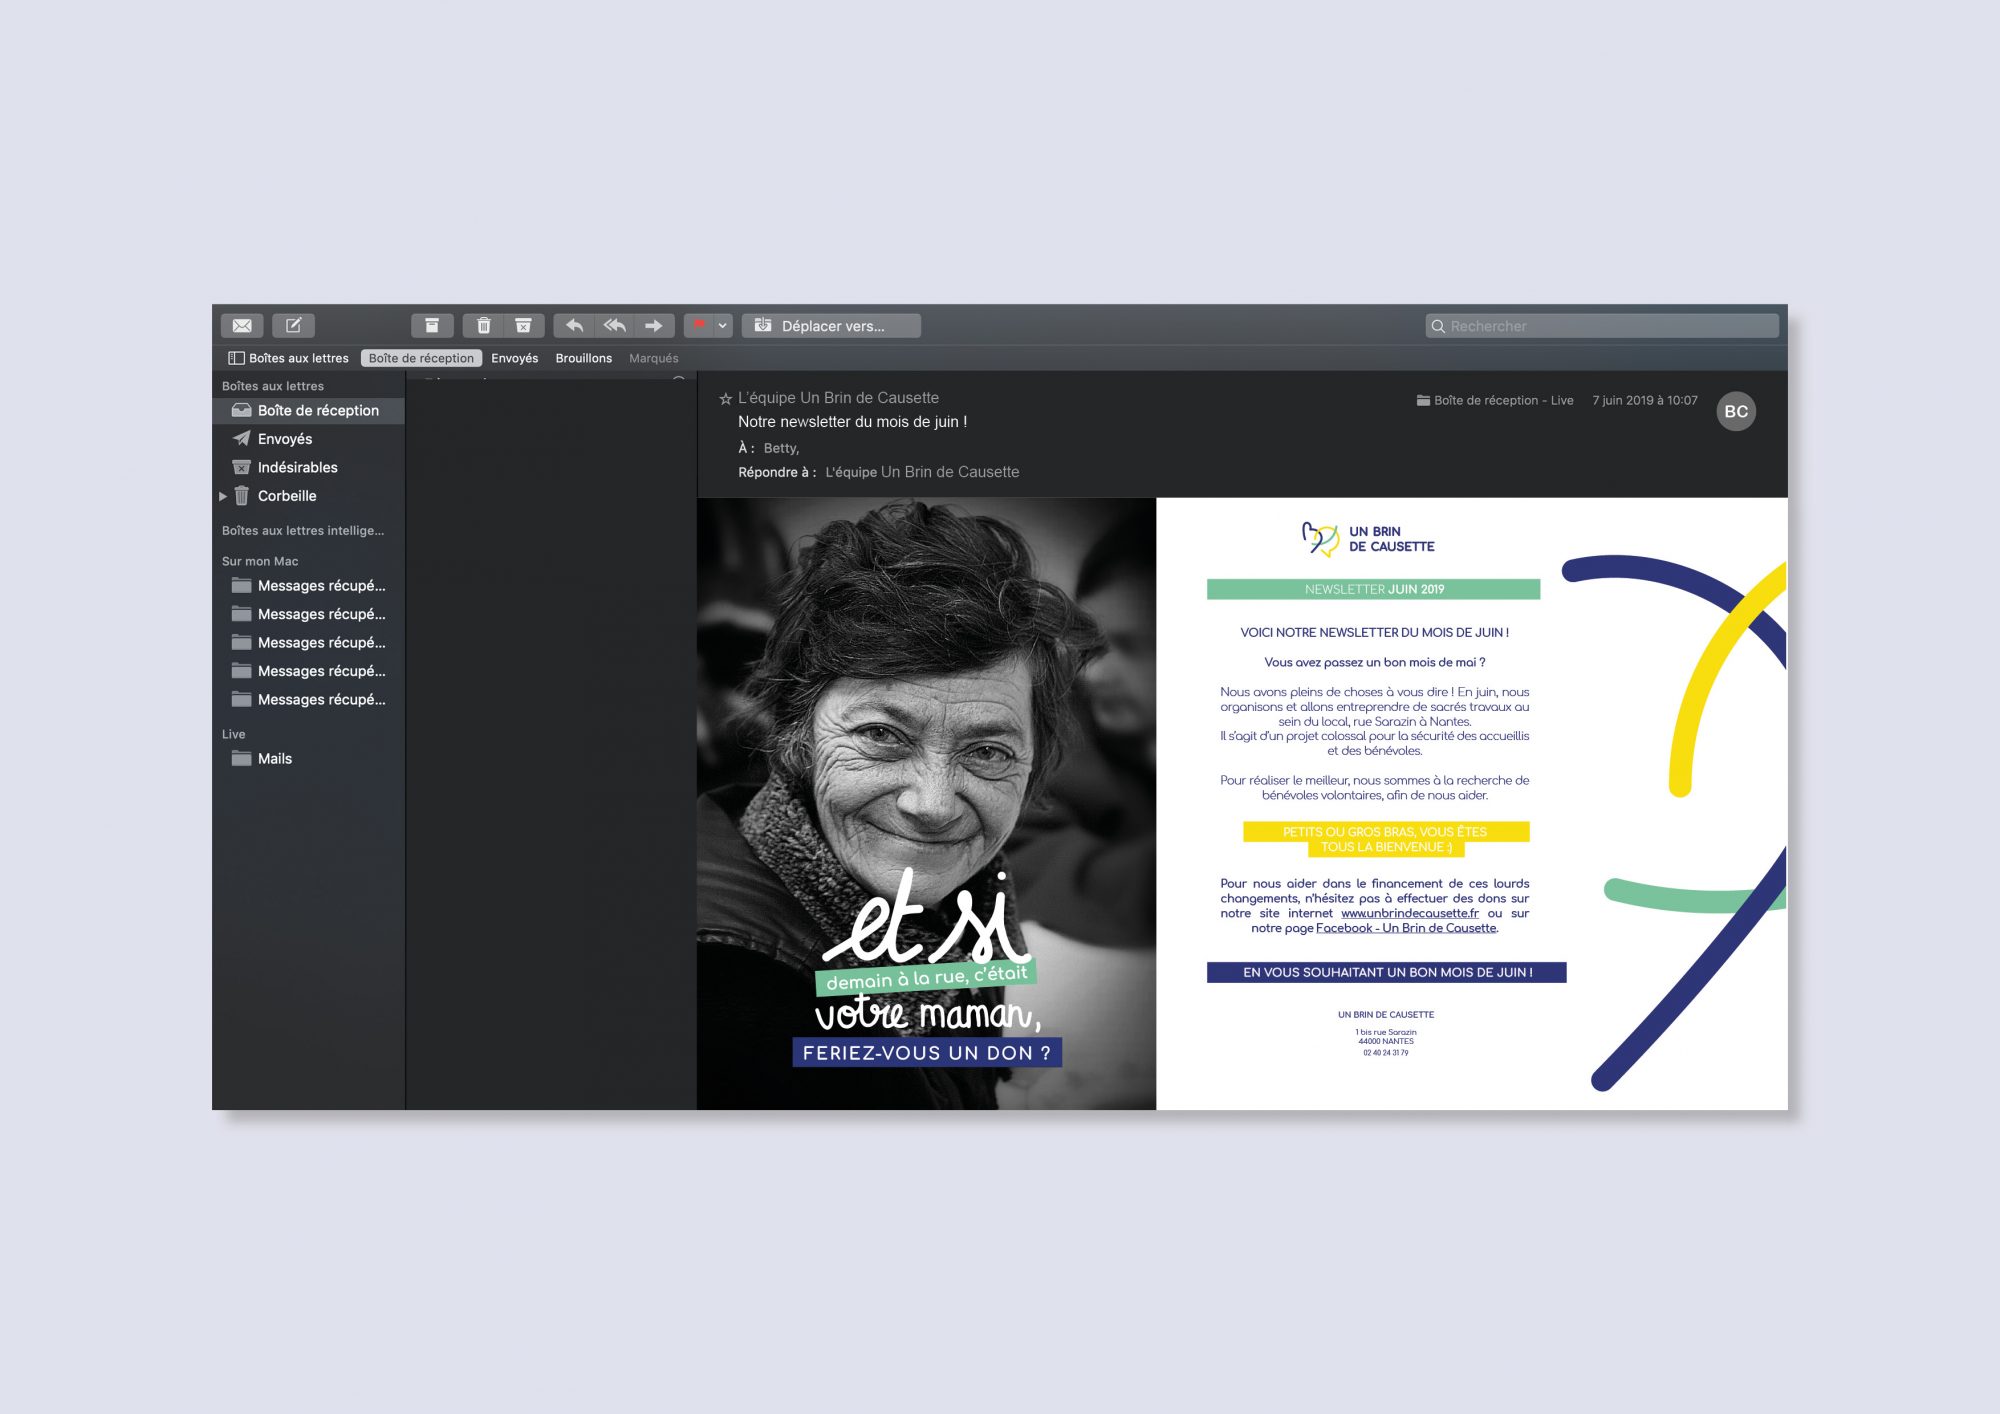Archive the selected message

click(432, 326)
